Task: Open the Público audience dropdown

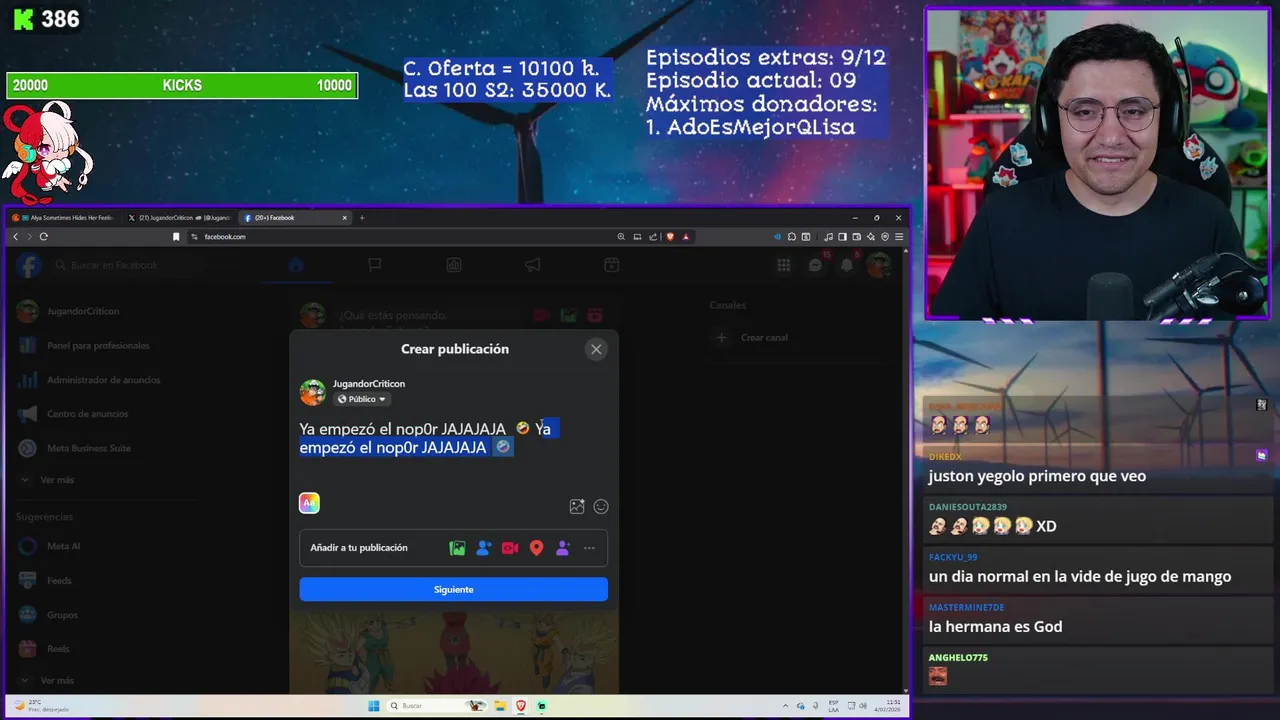Action: pos(361,399)
